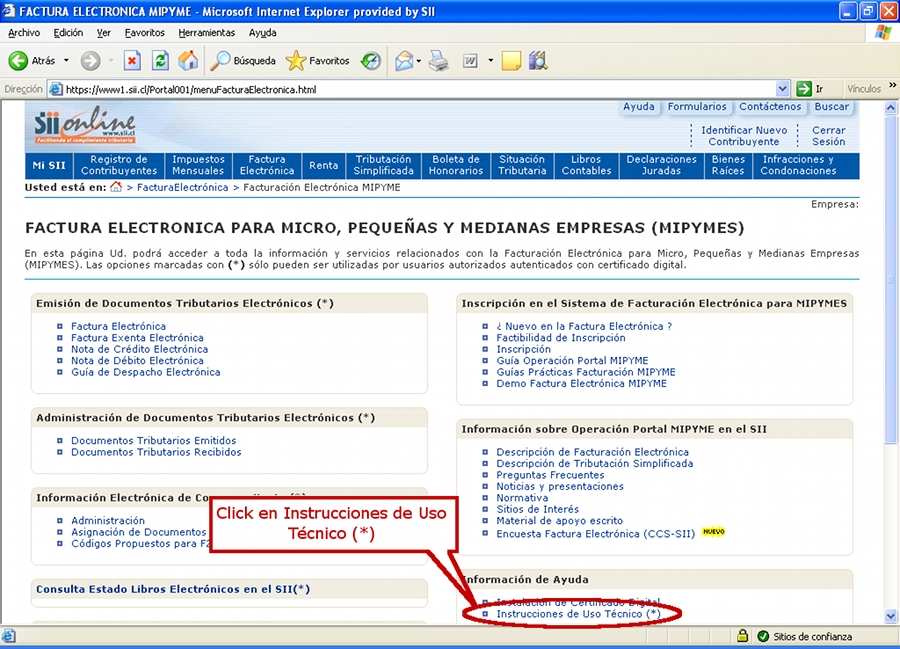Click the home icon in the breadcrumb
Screen dimensions: 900x649
(x=116, y=187)
